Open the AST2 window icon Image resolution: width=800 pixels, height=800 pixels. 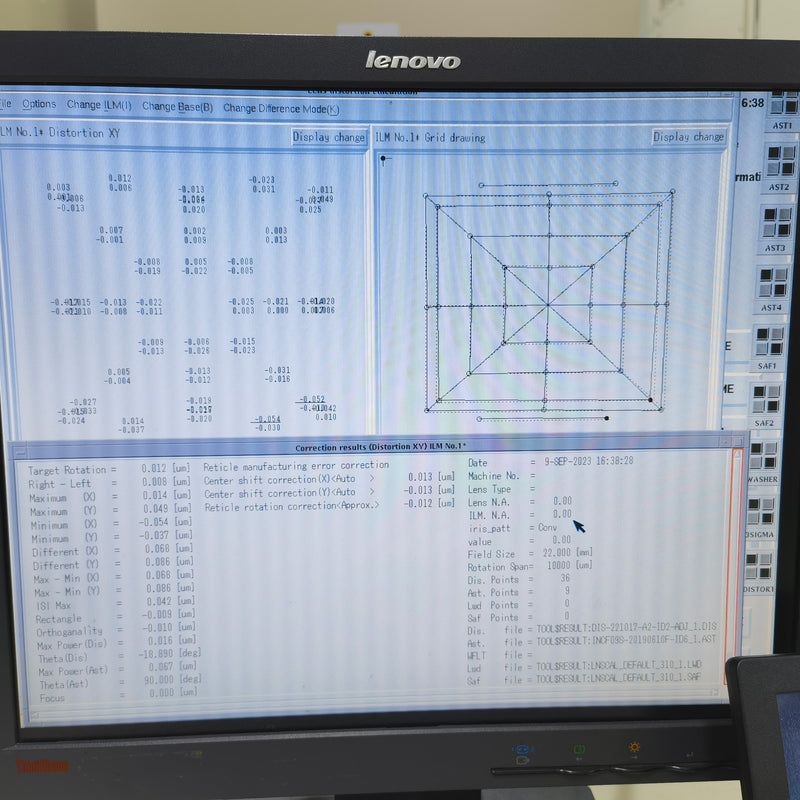(x=781, y=168)
